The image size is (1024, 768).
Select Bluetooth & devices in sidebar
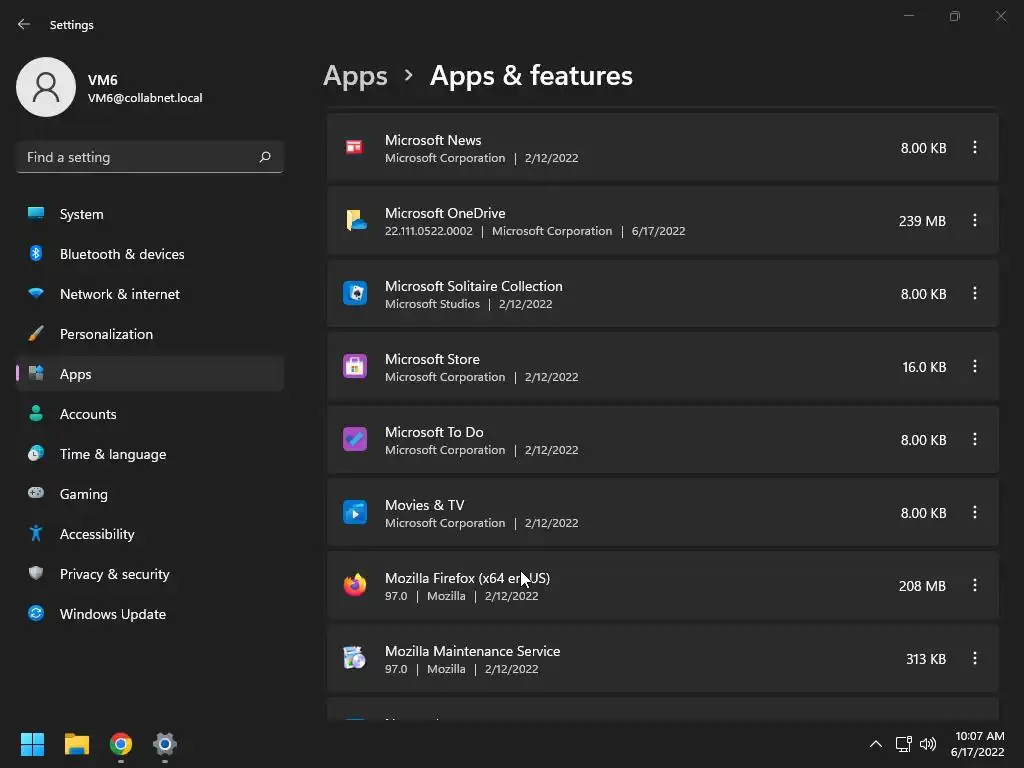click(121, 254)
